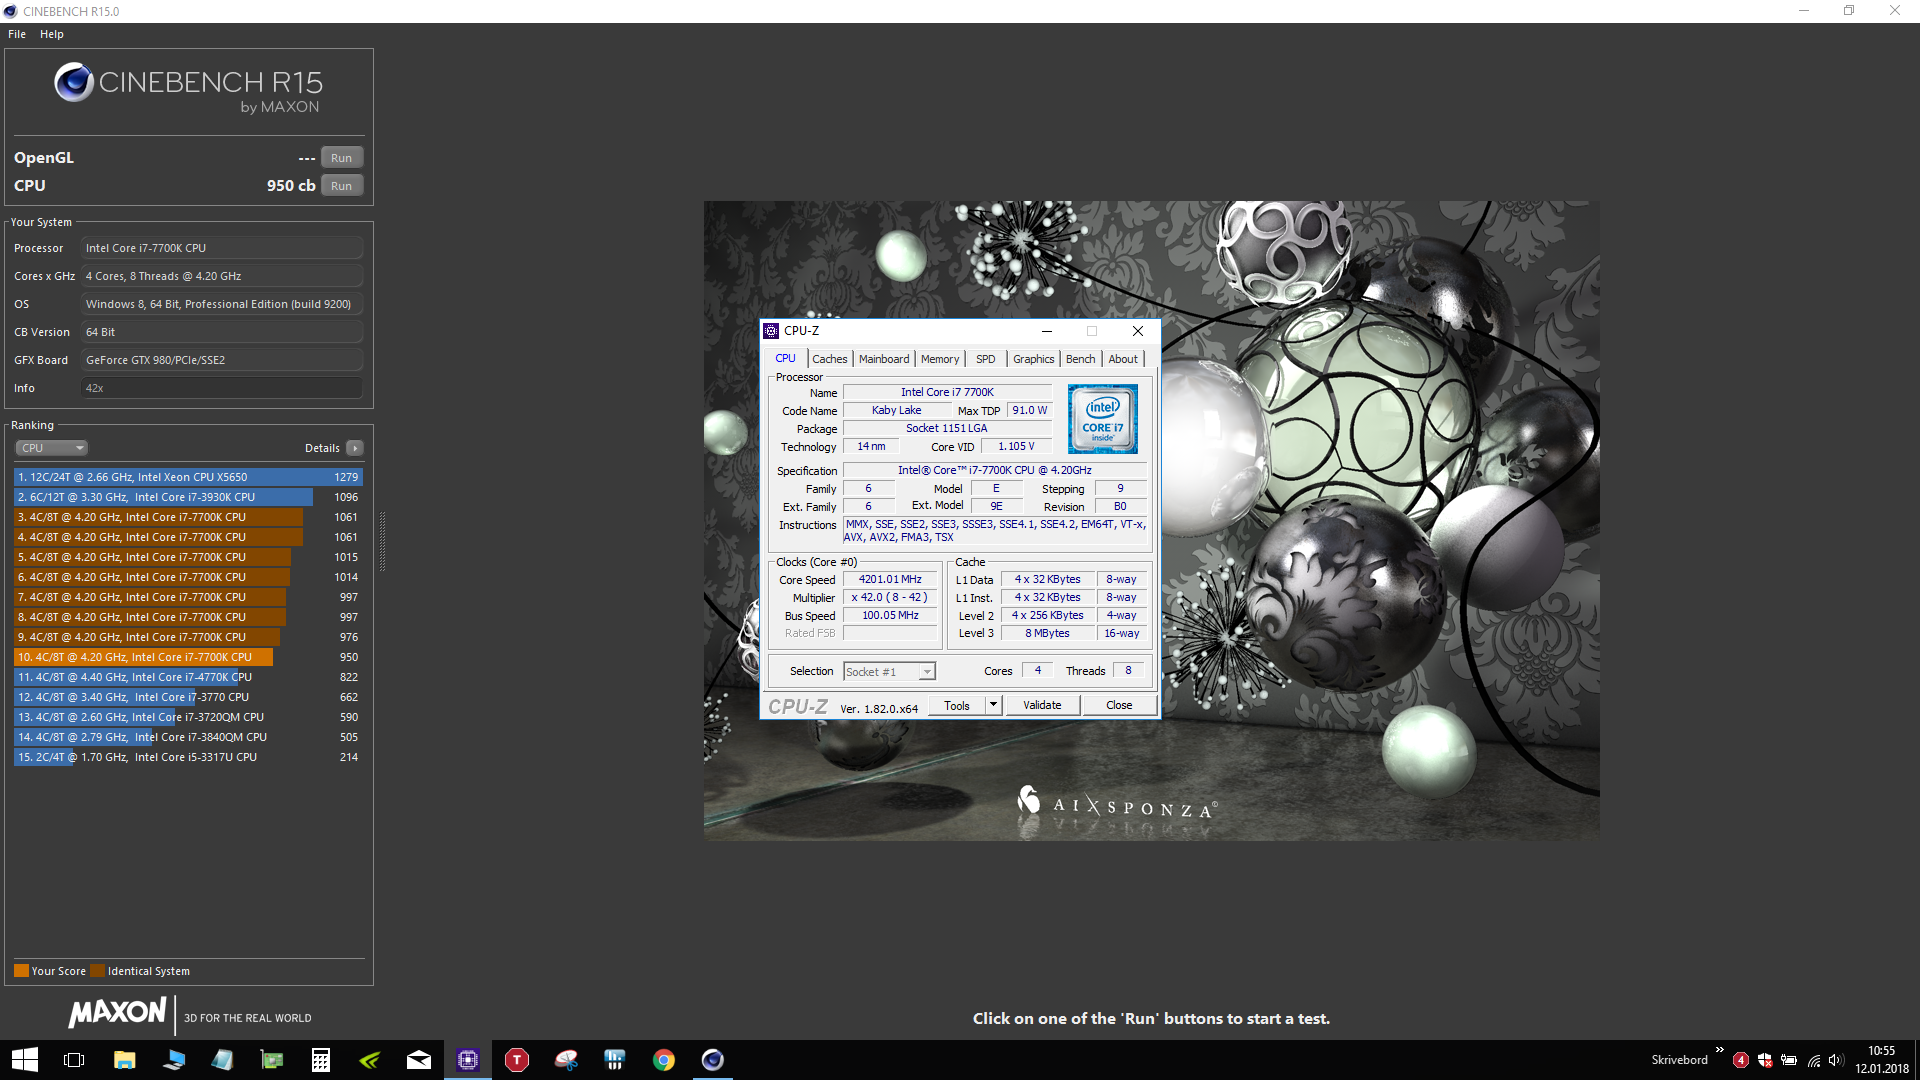Open the CPU ranking type dropdown

(51, 448)
